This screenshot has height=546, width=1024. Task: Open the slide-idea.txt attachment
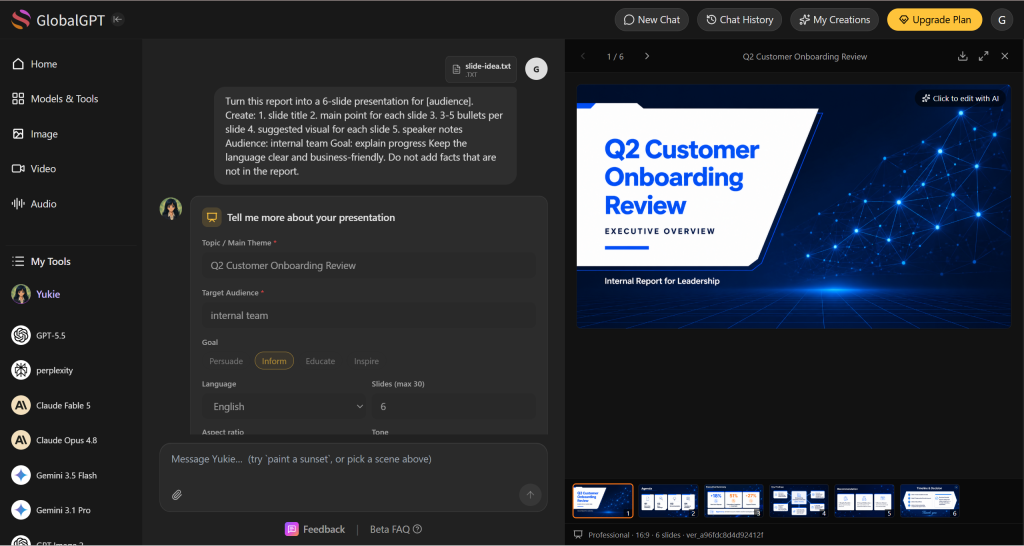tap(481, 69)
